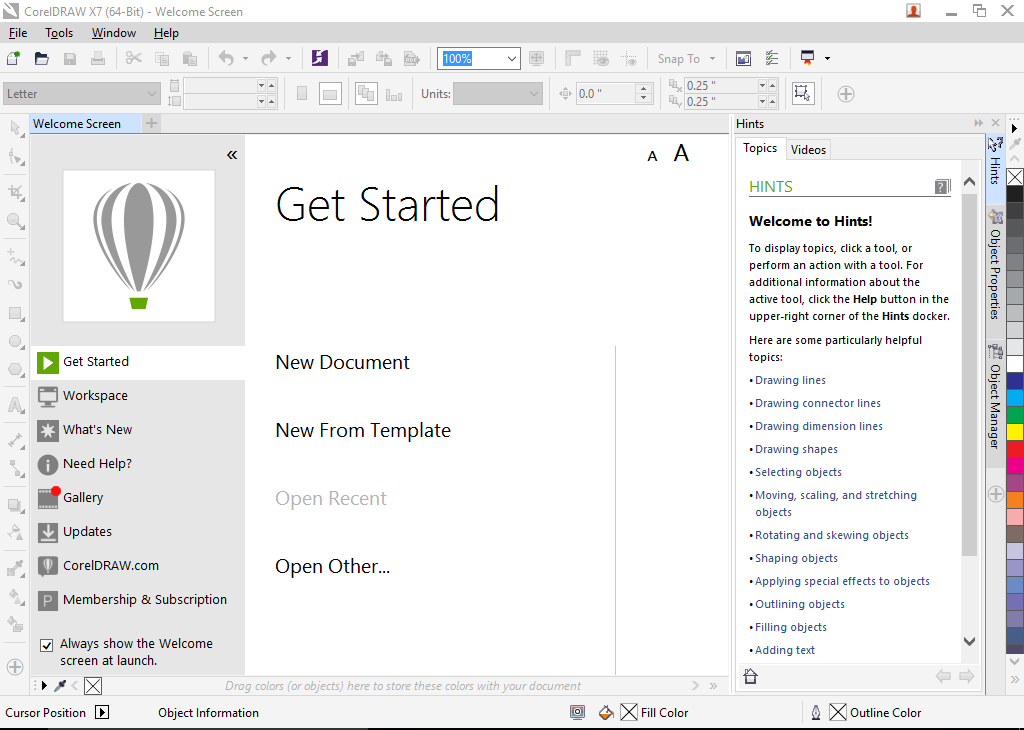
Task: Click the Options toolbar icon
Action: tap(771, 59)
